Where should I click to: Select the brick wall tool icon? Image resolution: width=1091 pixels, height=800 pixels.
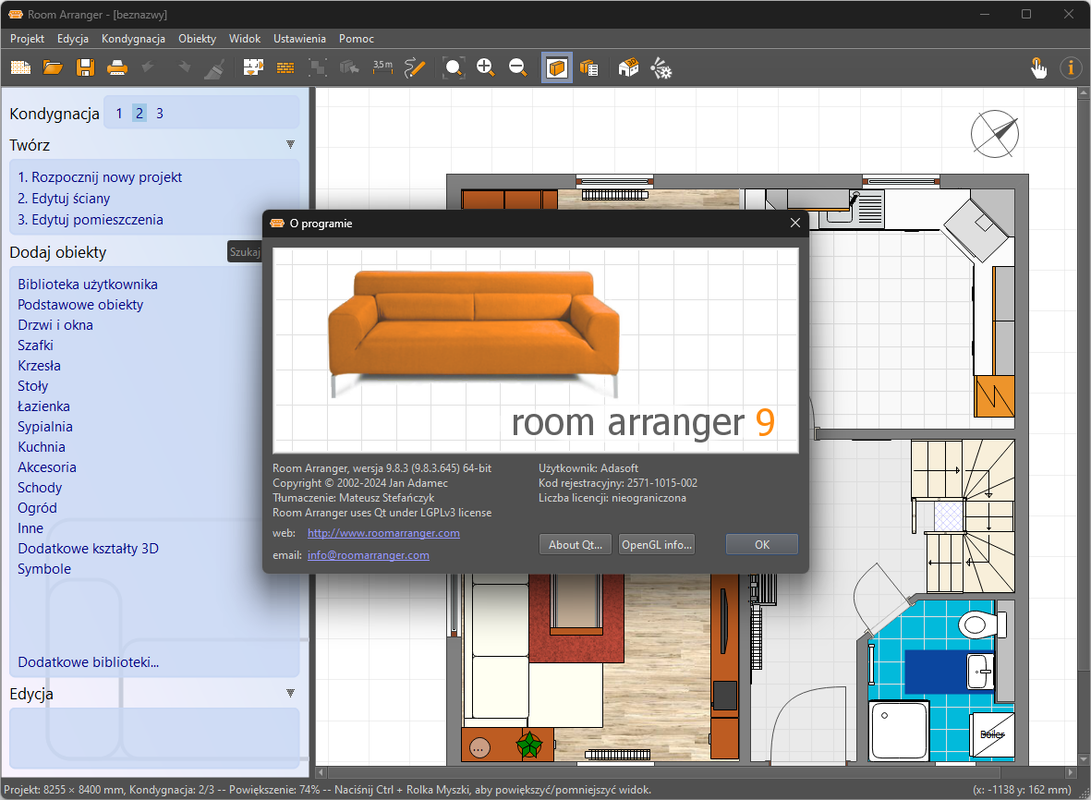pos(285,67)
